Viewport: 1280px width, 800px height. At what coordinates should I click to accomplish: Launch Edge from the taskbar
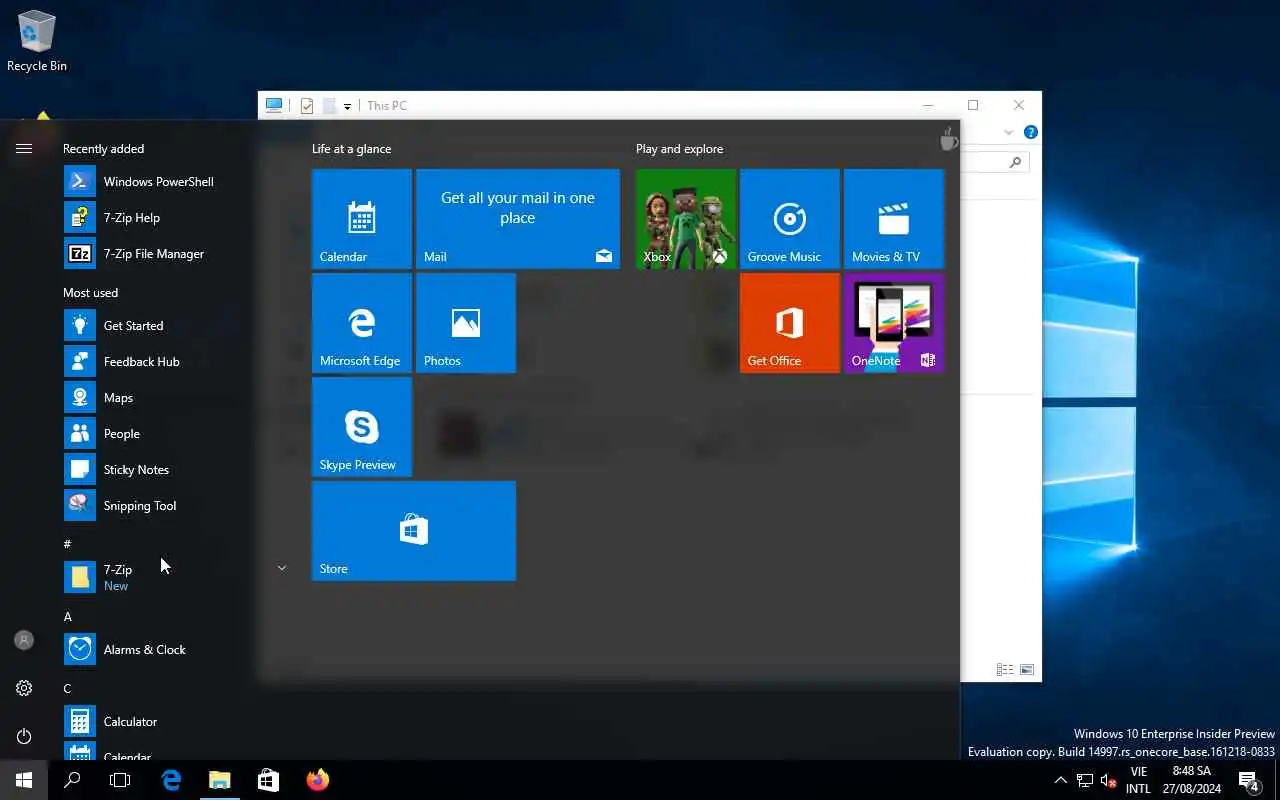[x=171, y=780]
